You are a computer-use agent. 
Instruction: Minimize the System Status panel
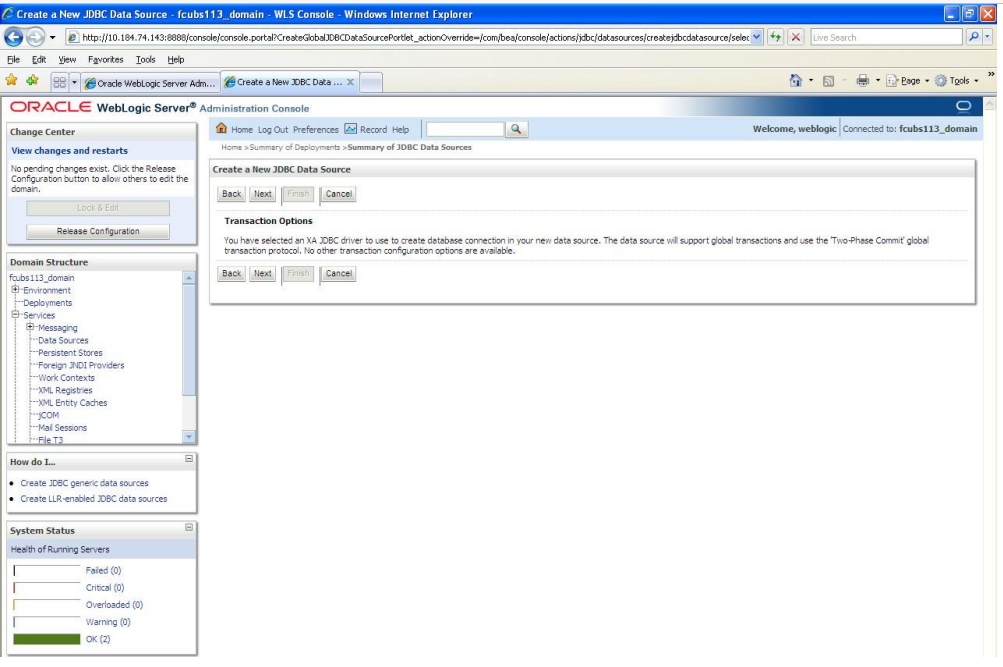[189, 528]
